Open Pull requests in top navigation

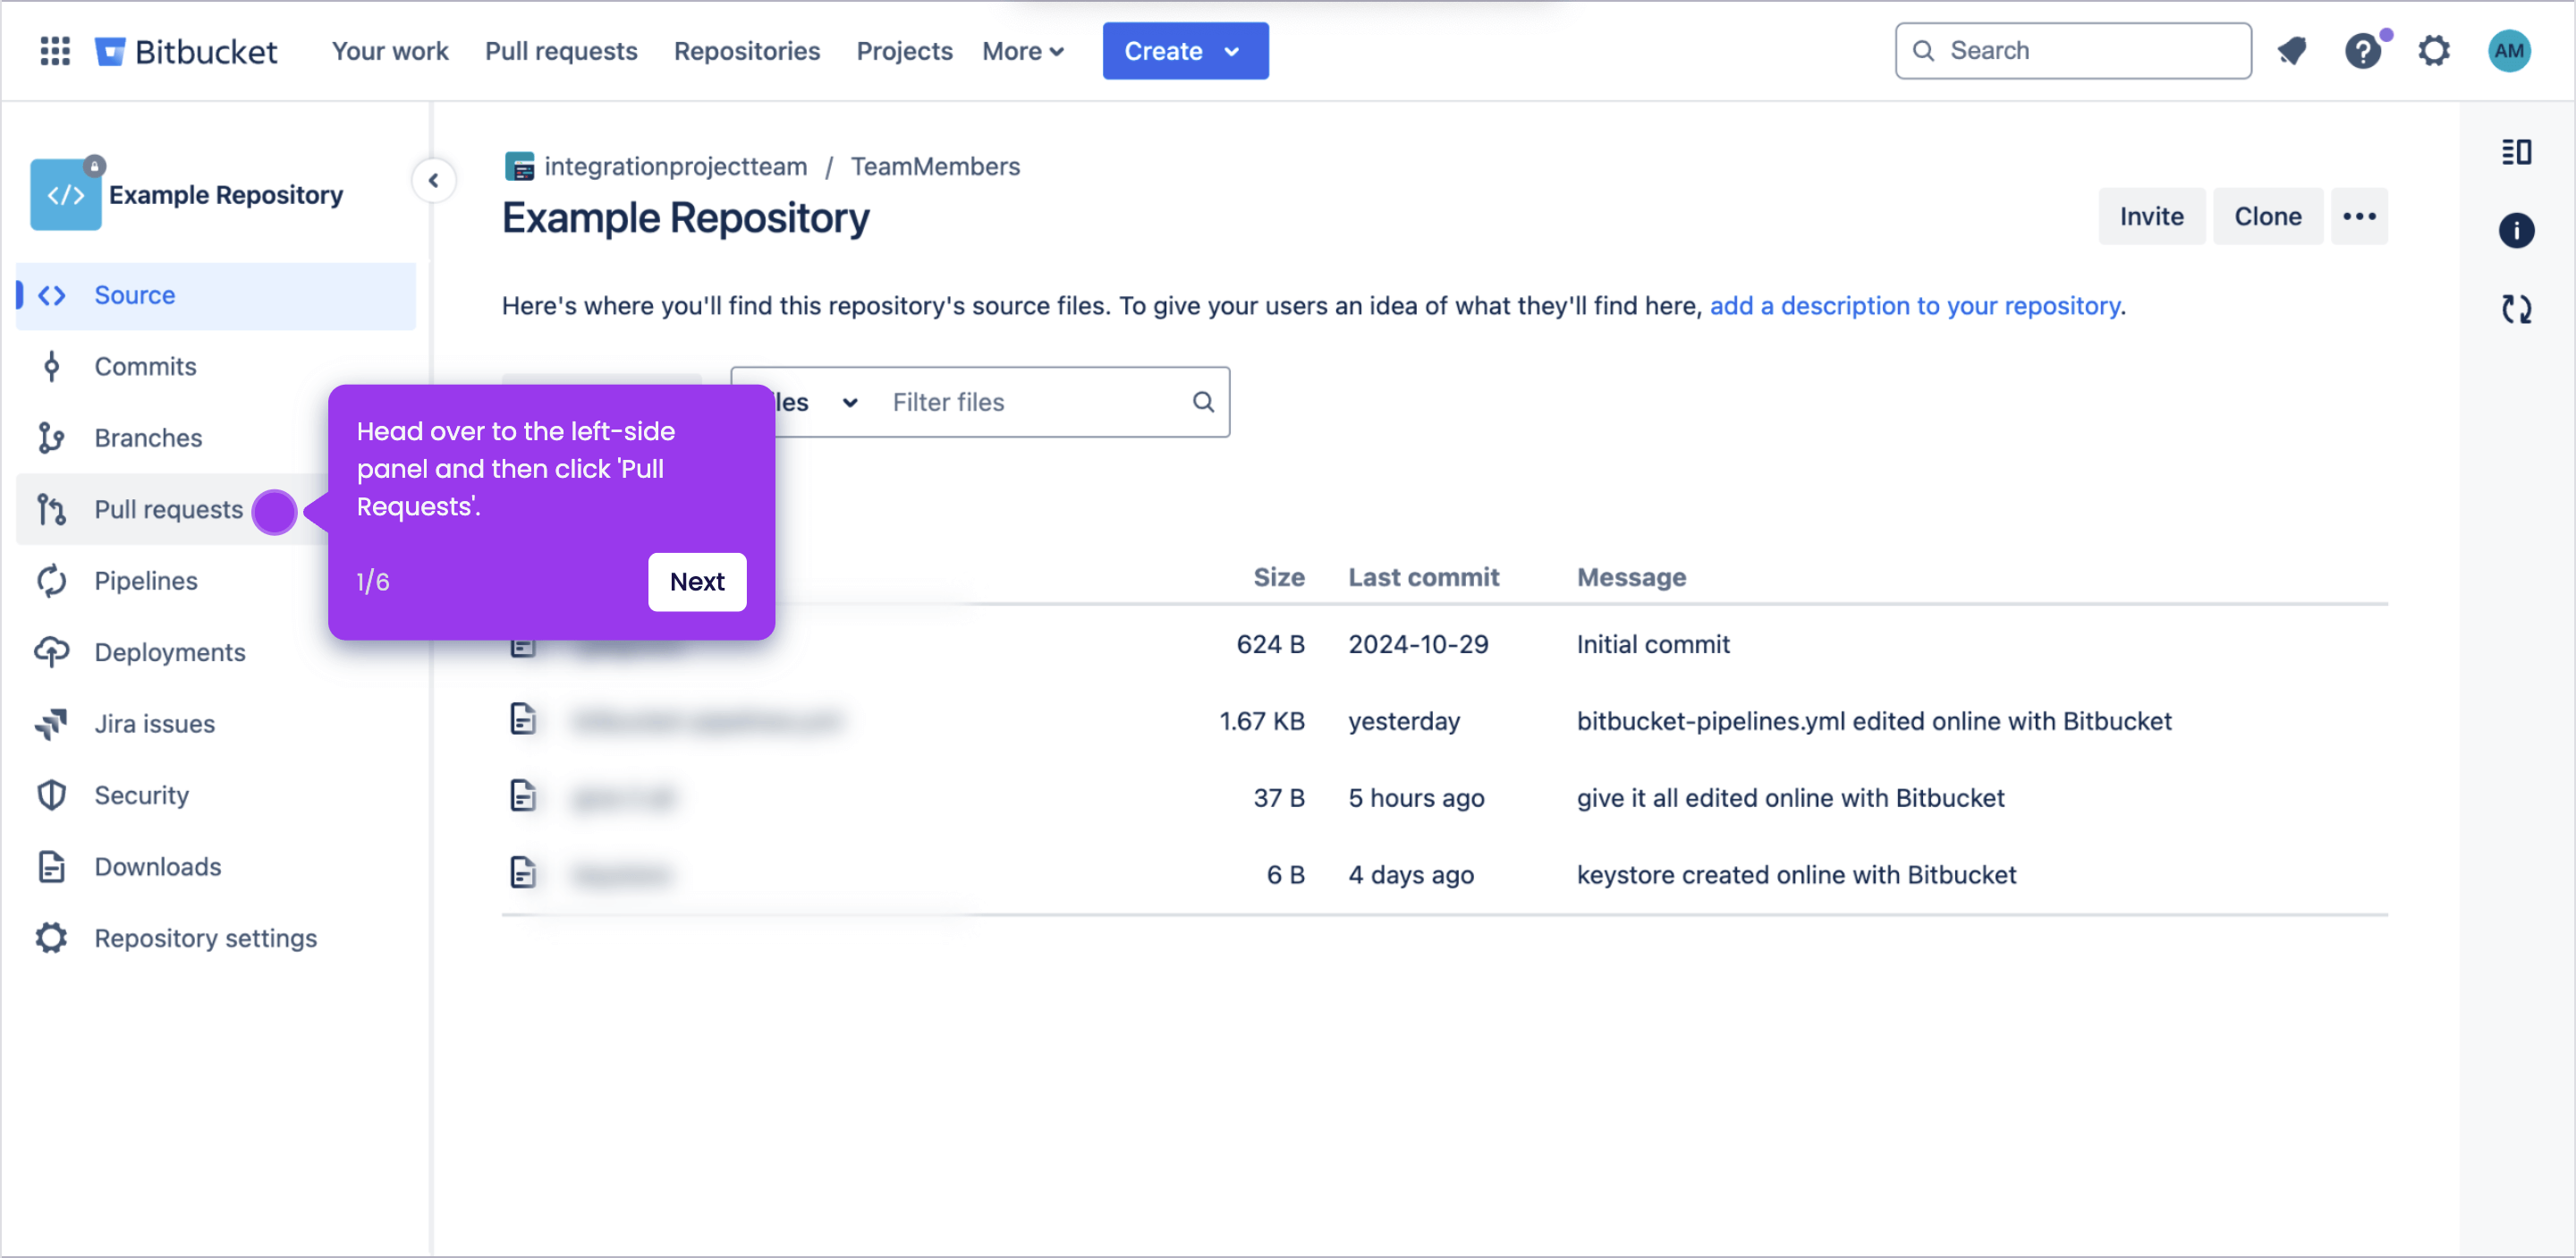click(561, 51)
